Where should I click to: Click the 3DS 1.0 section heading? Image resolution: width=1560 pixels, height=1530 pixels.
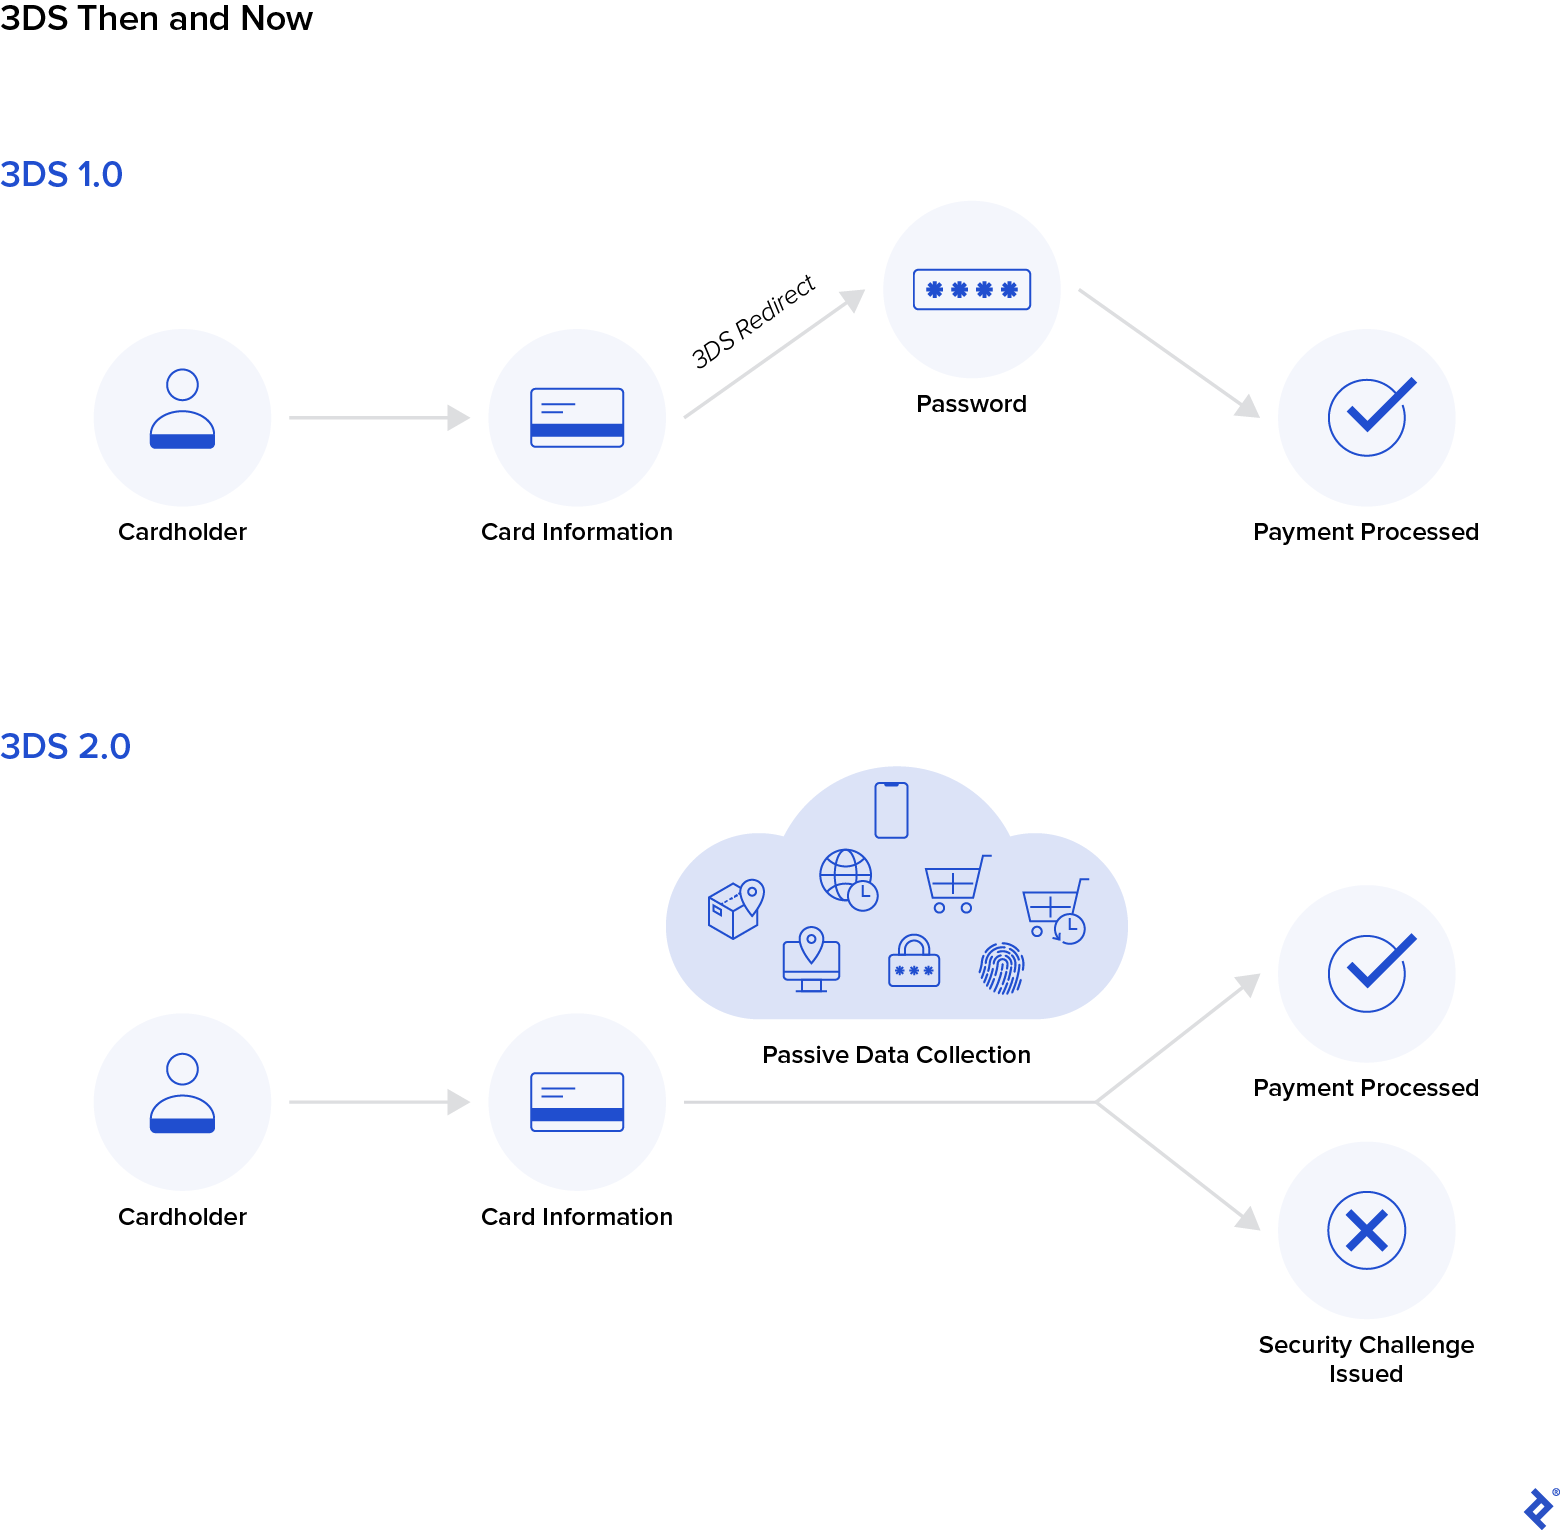(62, 173)
